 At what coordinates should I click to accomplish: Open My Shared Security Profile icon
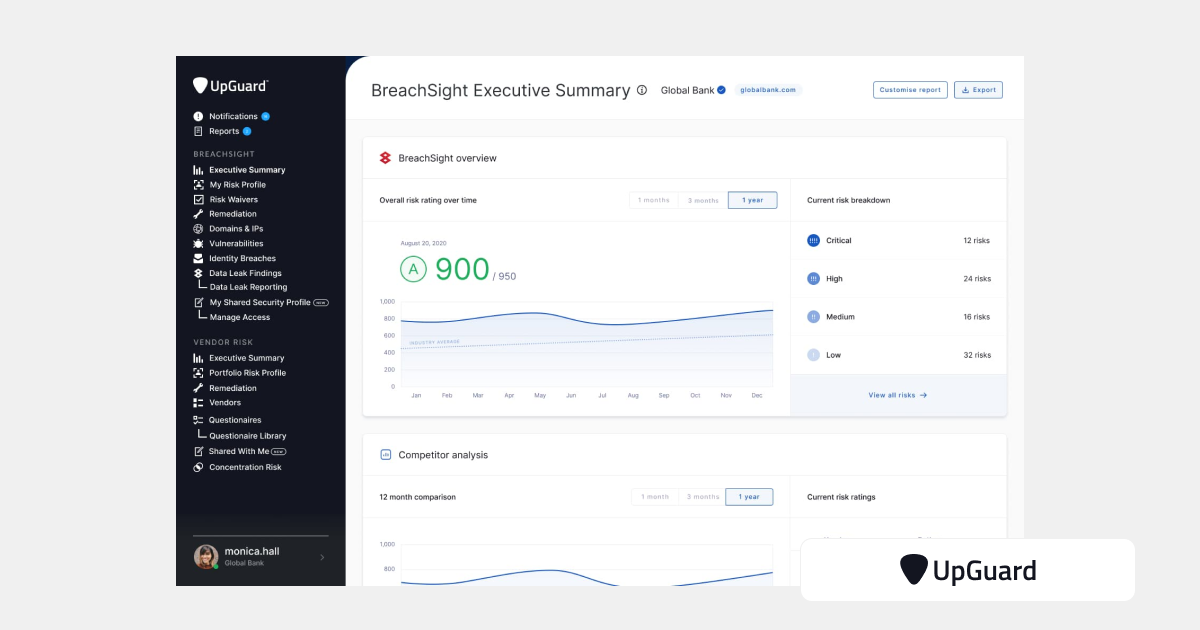(198, 302)
